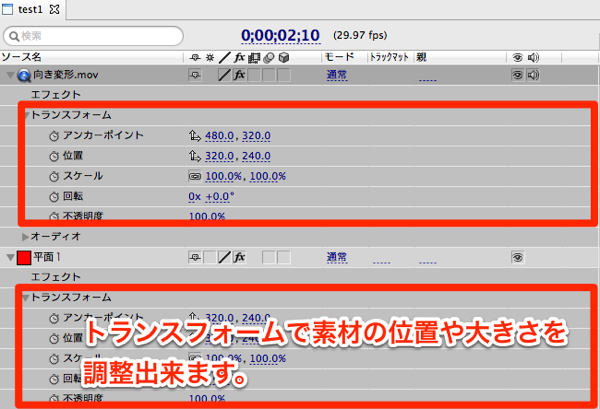Screen dimensions: 600x409
Task: Toggle 位置 stopwatch for 向き変形.mov
Action: [x=54, y=156]
